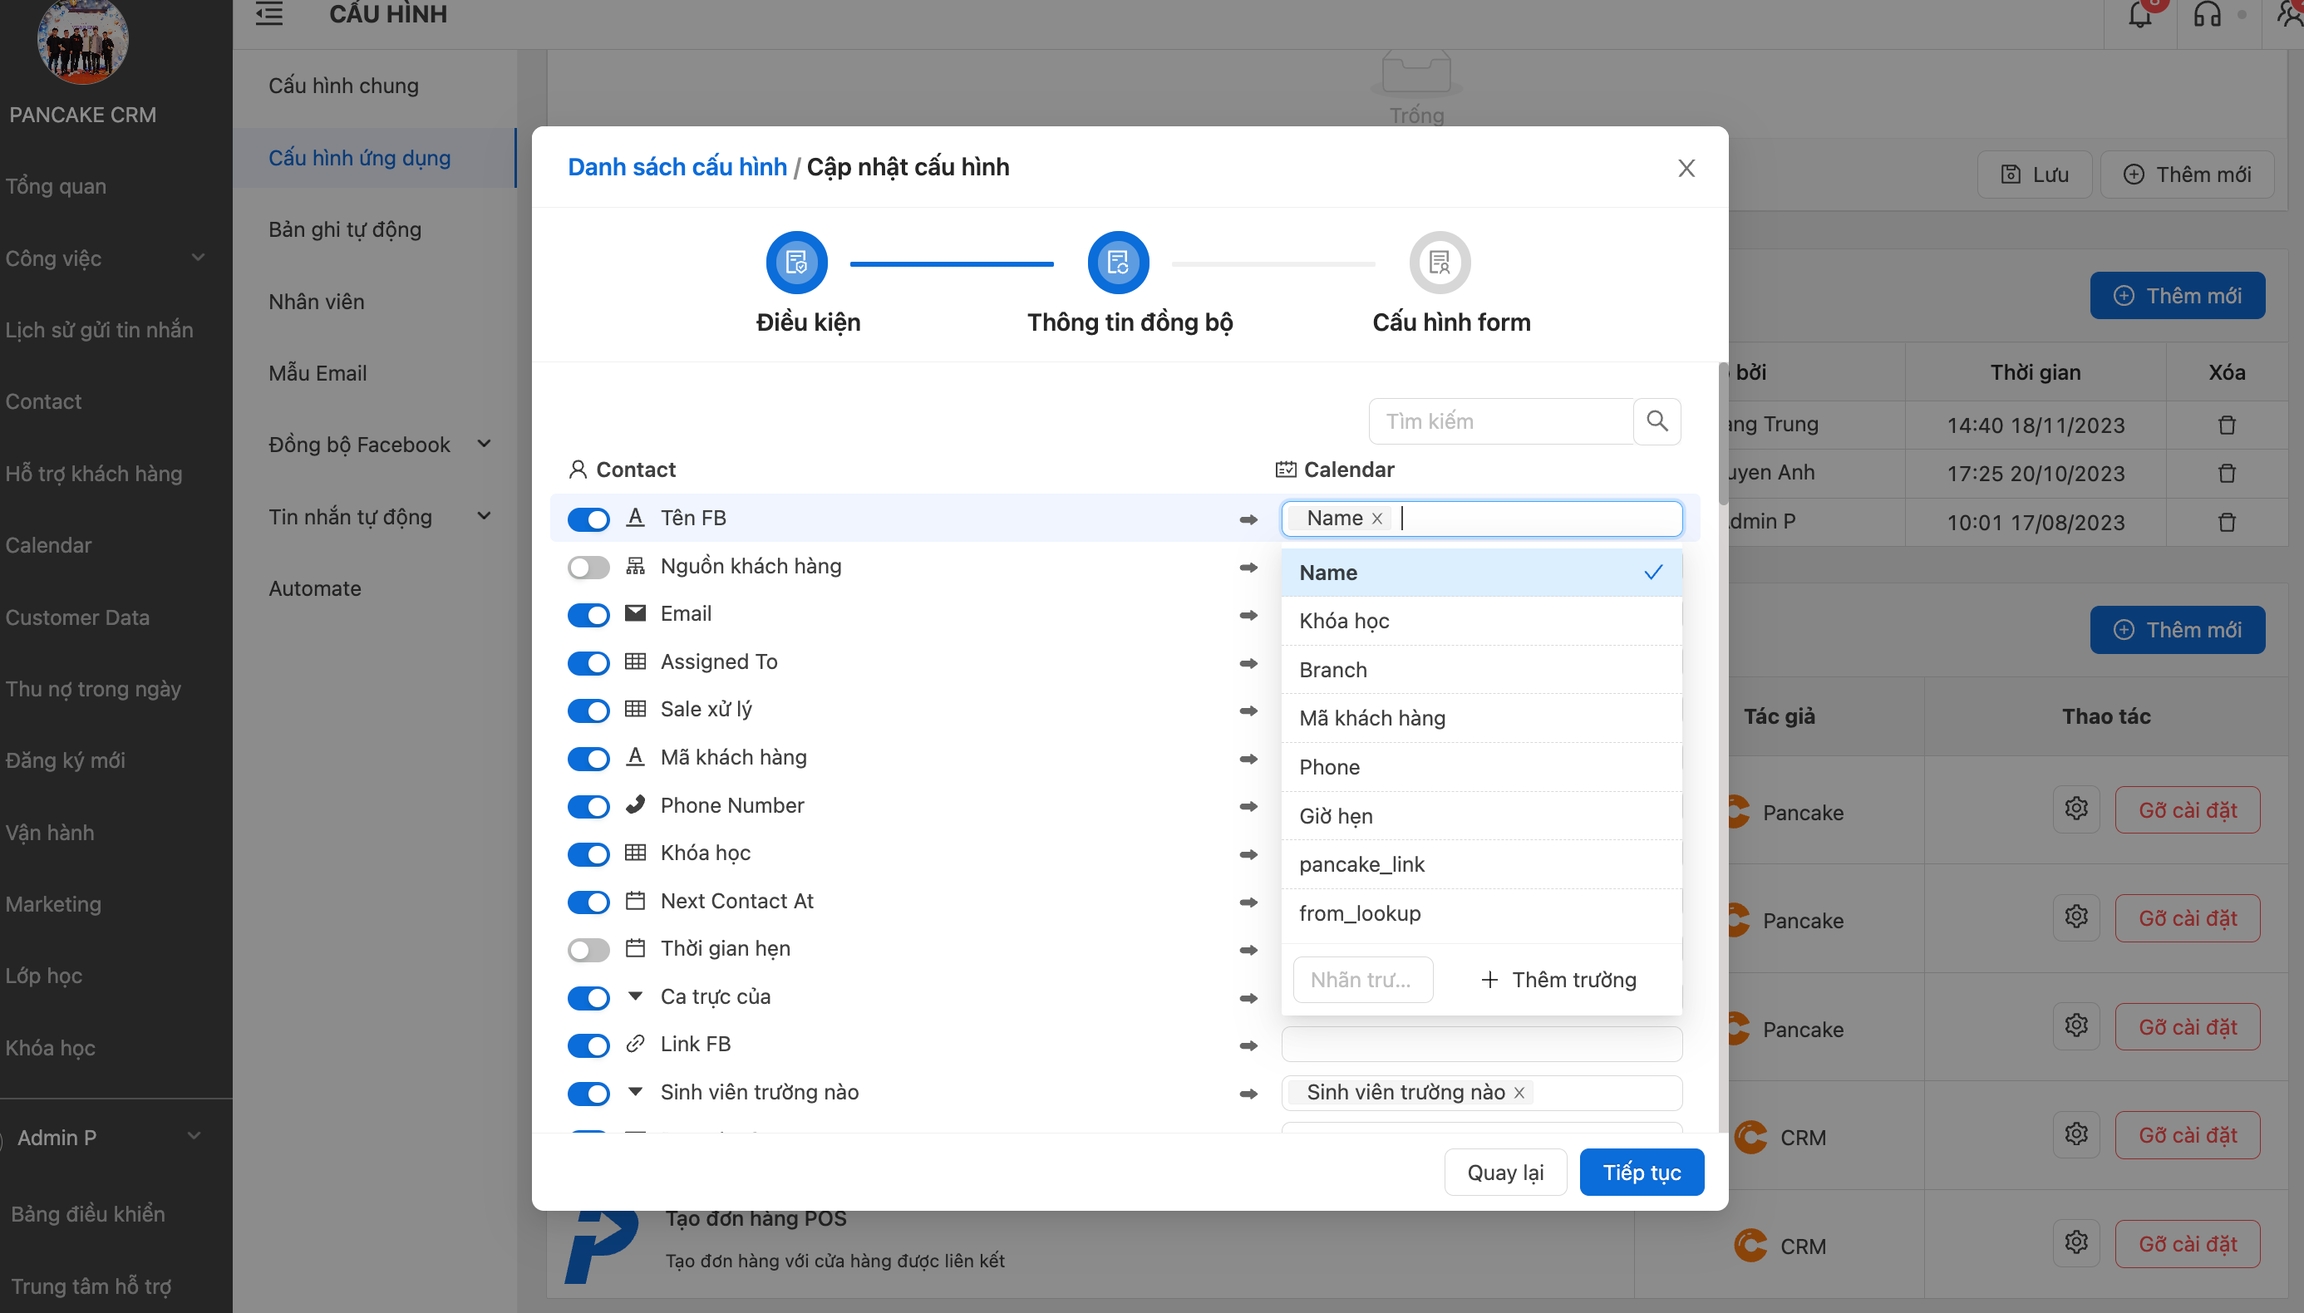Open Cấu hình chung menu item
This screenshot has height=1313, width=2304.
click(343, 85)
